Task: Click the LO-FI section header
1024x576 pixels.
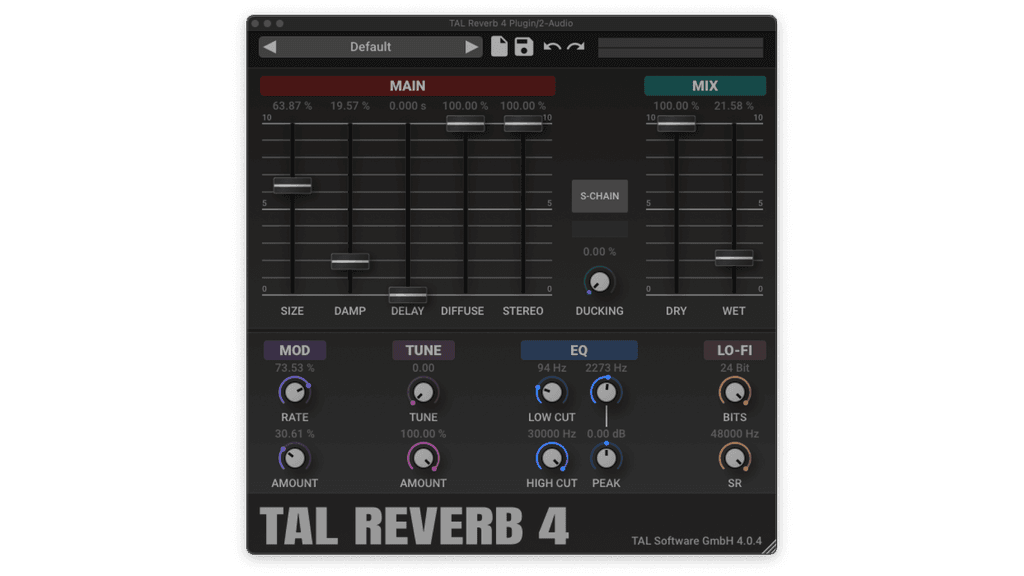Action: tap(735, 350)
